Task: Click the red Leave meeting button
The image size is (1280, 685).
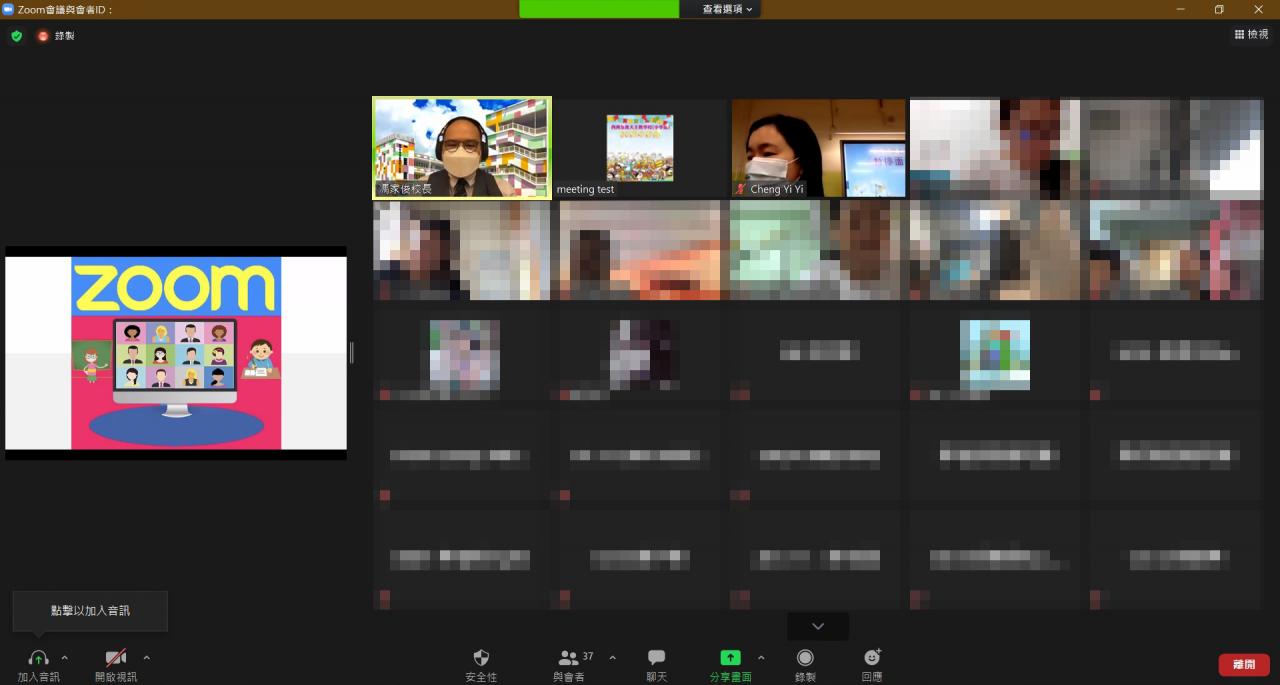Action: (x=1244, y=665)
